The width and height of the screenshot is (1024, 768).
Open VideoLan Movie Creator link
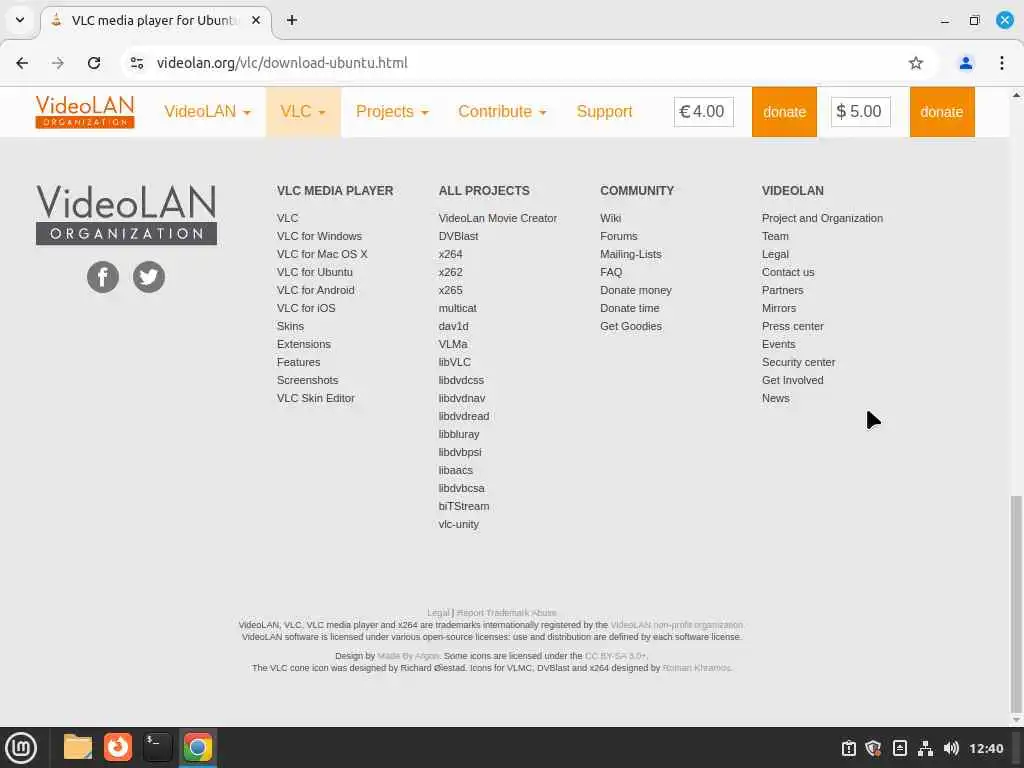pyautogui.click(x=498, y=218)
